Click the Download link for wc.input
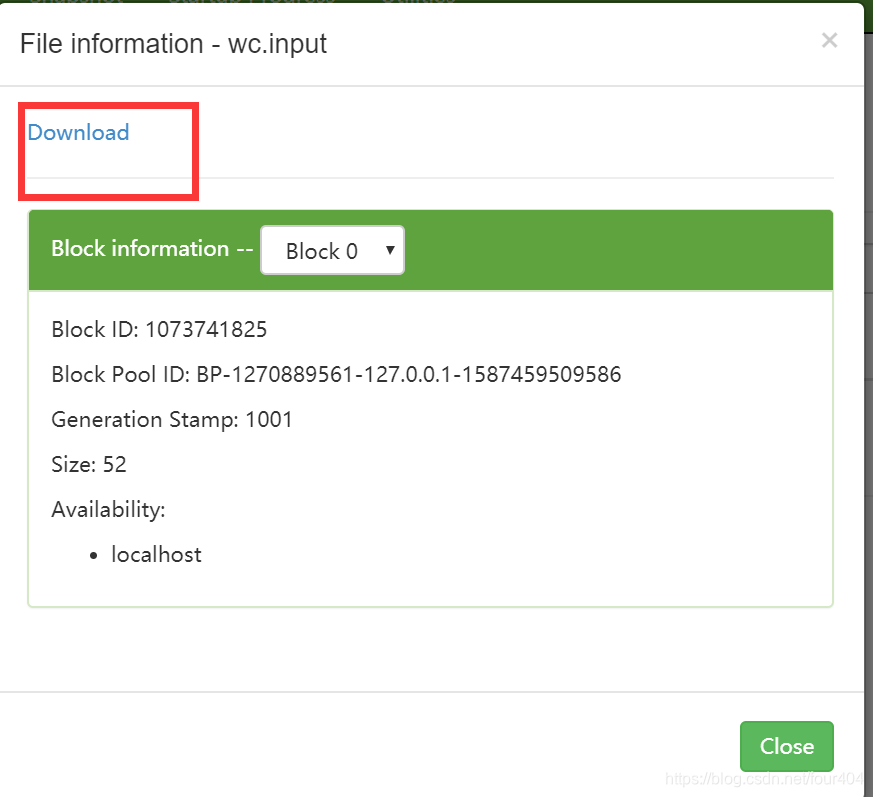The width and height of the screenshot is (873, 797). [79, 133]
